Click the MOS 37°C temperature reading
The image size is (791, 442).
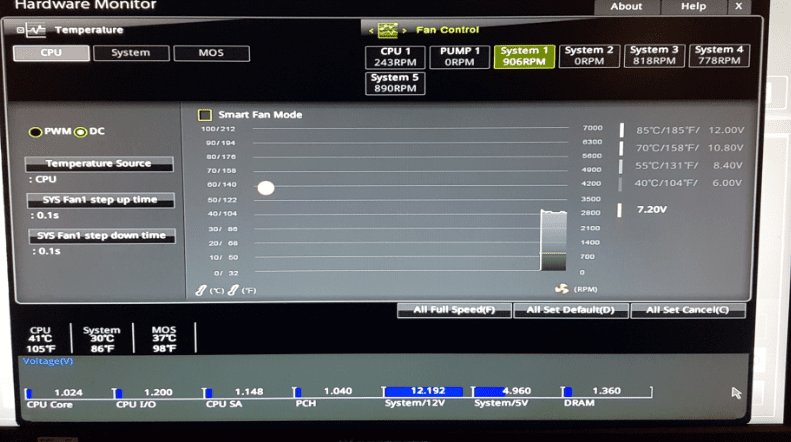(164, 339)
